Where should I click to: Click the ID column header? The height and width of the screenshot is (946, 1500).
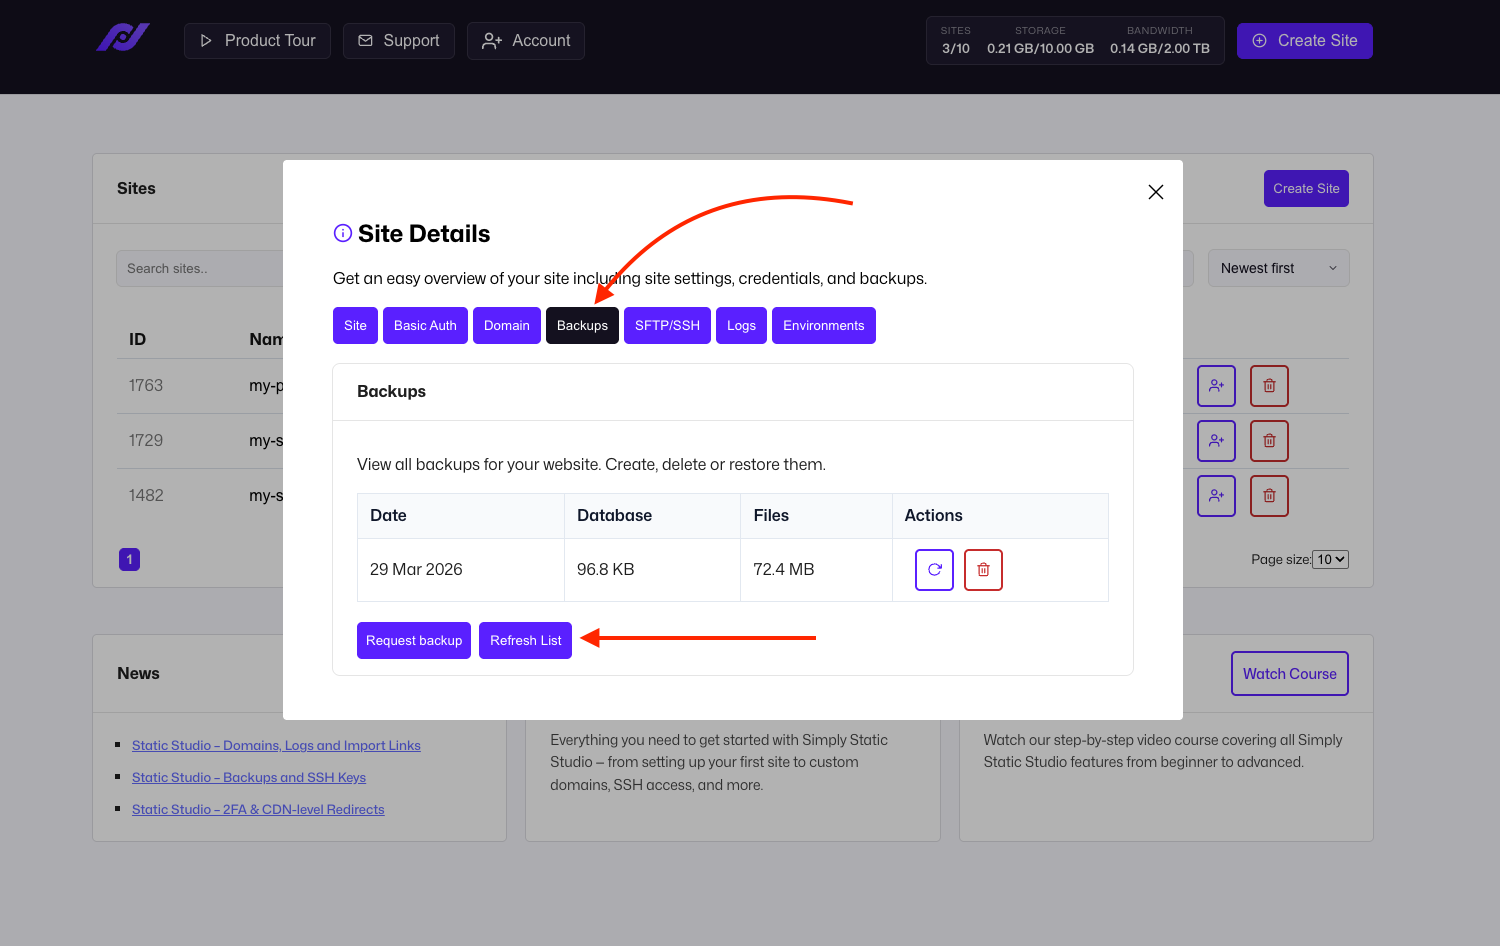click(138, 340)
